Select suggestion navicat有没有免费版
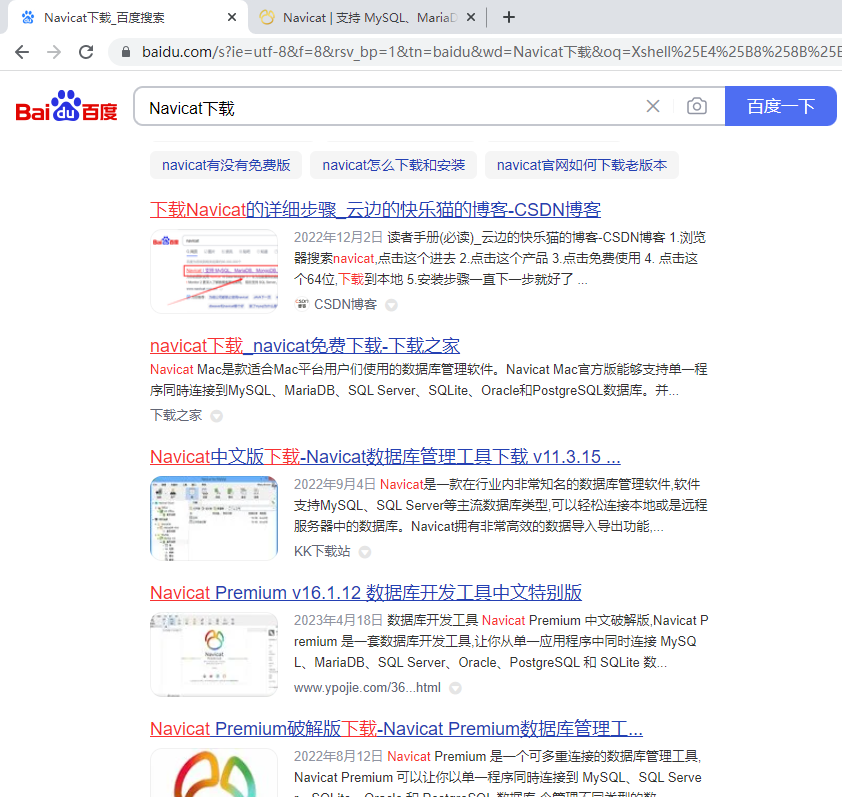The width and height of the screenshot is (842, 797). pyautogui.click(x=226, y=165)
